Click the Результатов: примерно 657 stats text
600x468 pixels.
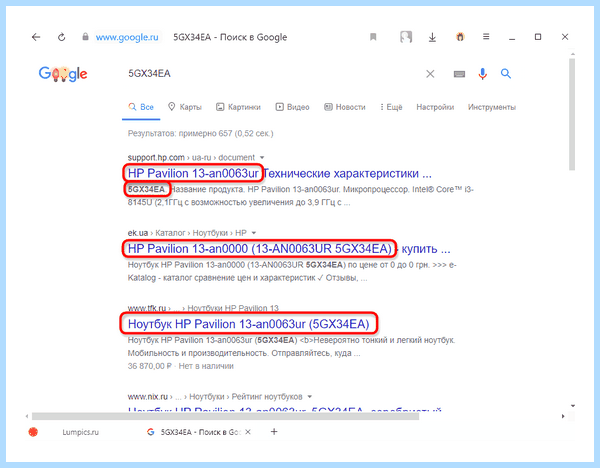click(201, 133)
